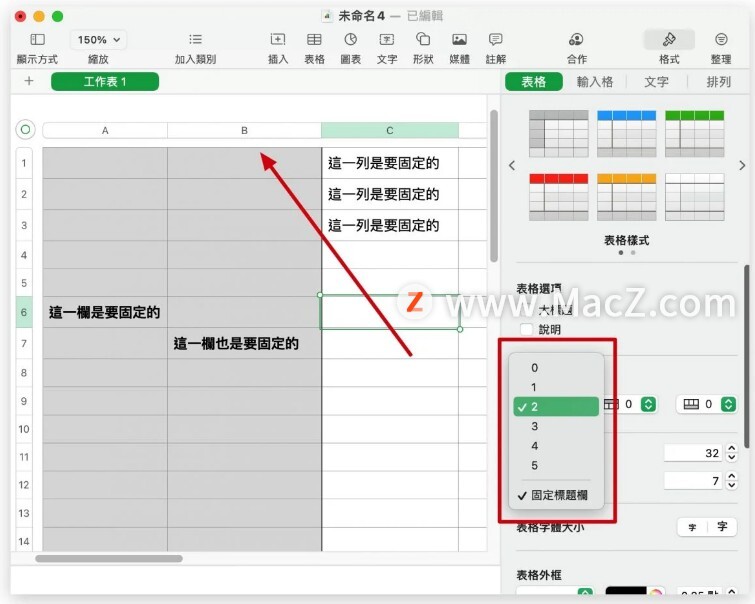The image size is (755, 604).
Task: Click the 圖表 chart icon
Action: (x=351, y=39)
